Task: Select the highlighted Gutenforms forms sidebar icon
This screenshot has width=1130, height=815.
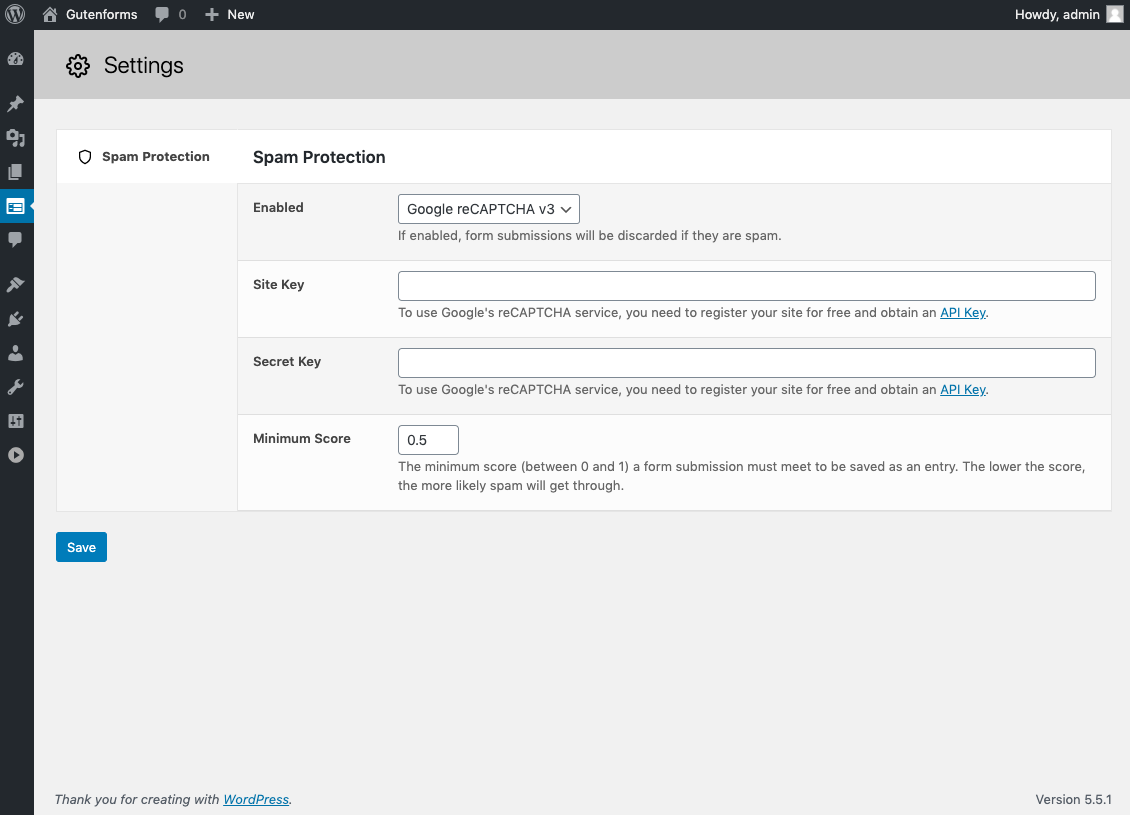Action: click(x=15, y=207)
